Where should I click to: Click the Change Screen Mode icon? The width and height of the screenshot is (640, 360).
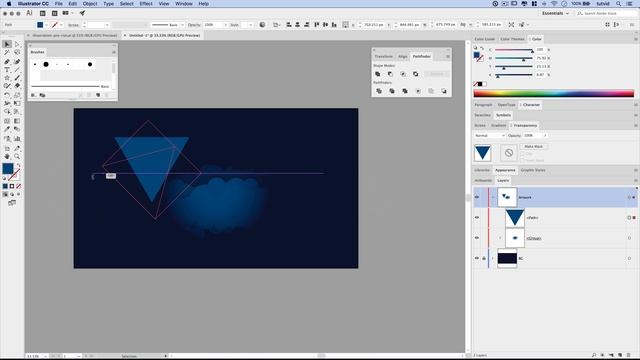point(12,203)
